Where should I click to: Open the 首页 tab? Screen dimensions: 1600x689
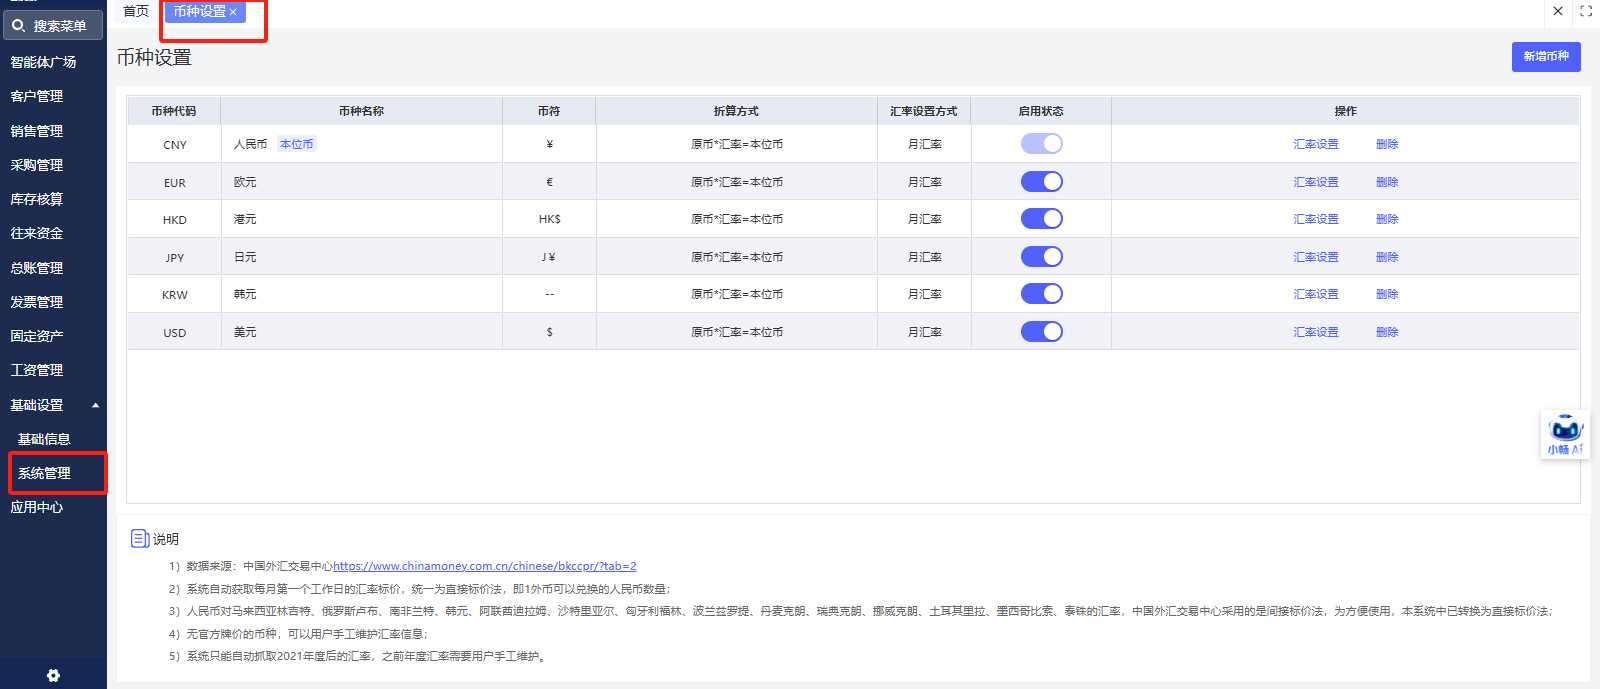136,11
